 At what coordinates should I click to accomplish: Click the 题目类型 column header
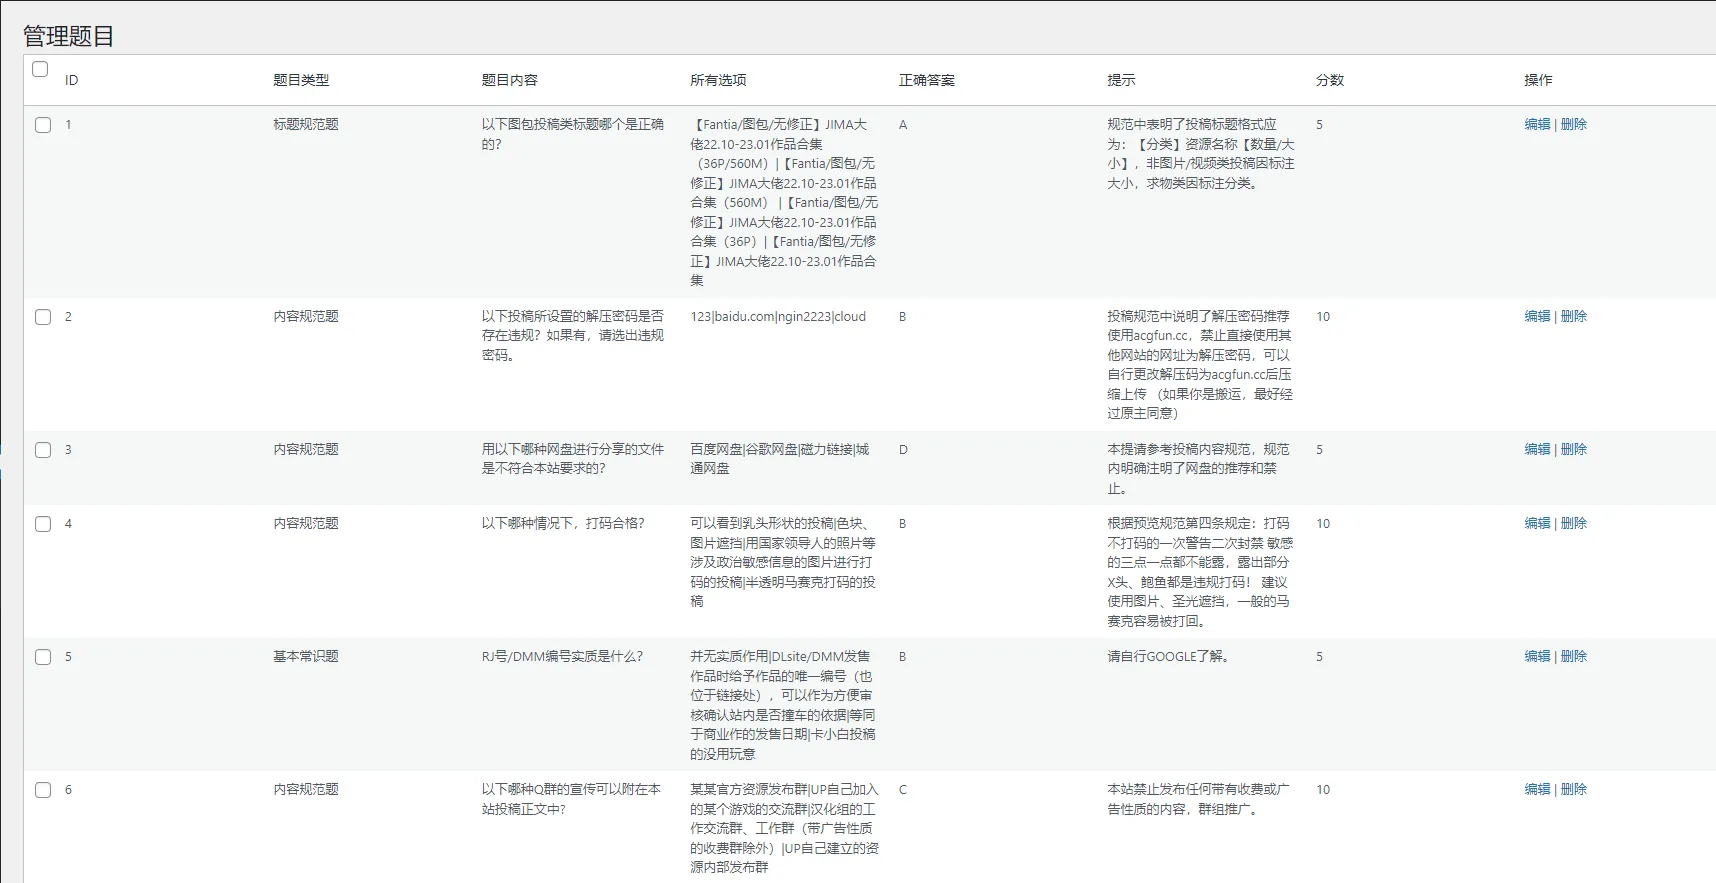(x=301, y=80)
